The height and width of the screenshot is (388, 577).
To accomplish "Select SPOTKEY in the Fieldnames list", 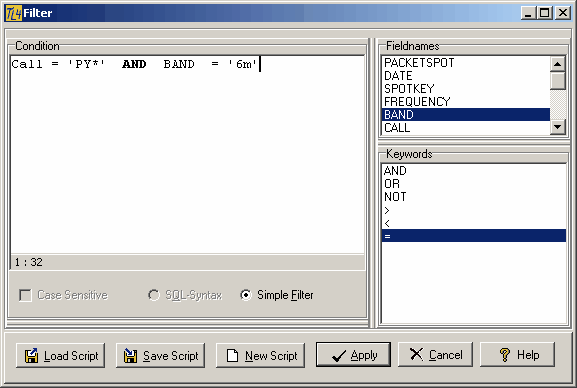I will pos(466,89).
